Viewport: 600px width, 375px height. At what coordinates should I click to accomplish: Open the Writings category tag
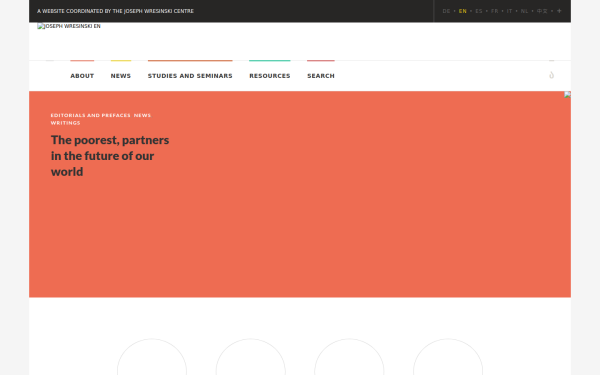coord(65,123)
